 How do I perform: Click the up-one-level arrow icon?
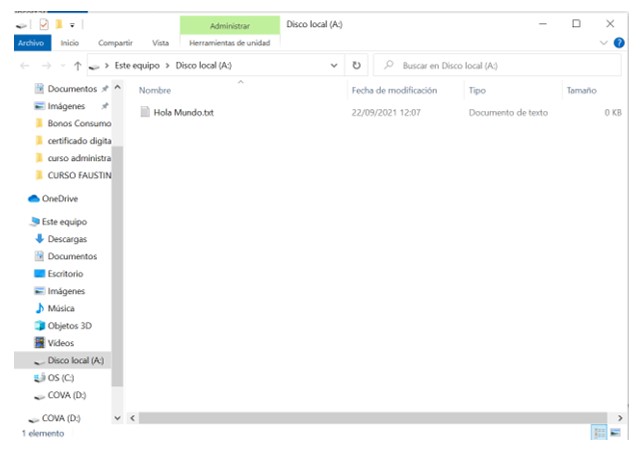point(78,65)
